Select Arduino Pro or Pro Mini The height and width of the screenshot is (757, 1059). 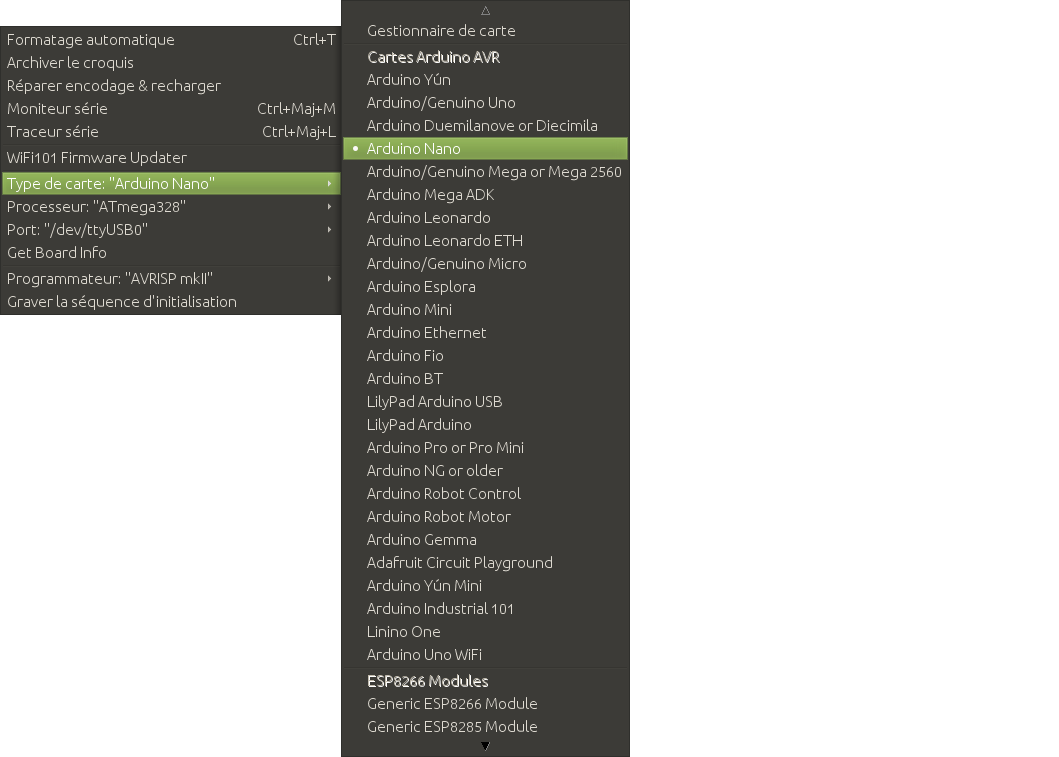click(x=445, y=448)
